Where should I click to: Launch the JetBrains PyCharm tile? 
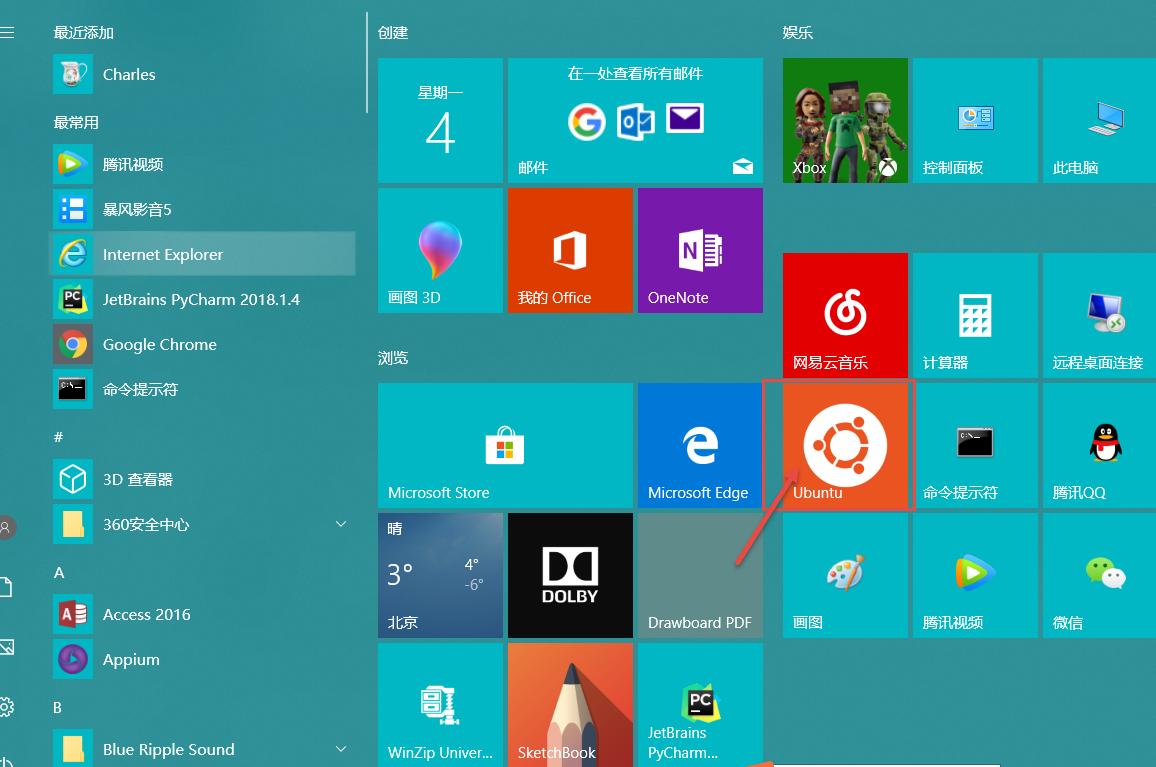tap(700, 705)
